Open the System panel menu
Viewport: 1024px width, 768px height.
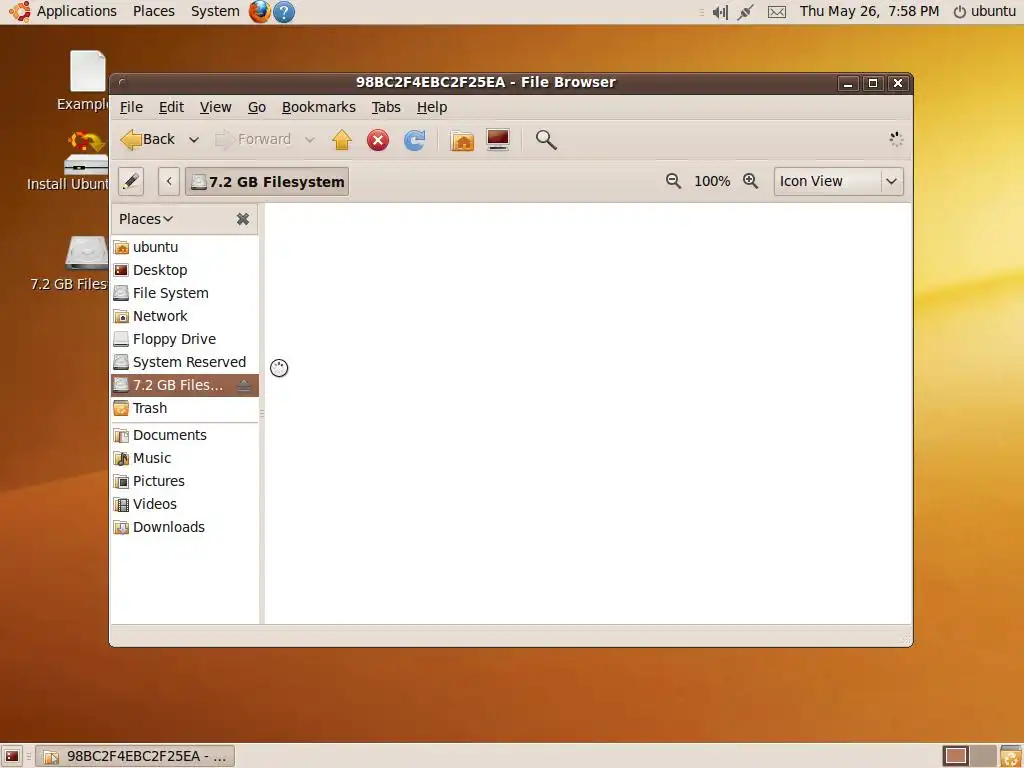pos(215,11)
